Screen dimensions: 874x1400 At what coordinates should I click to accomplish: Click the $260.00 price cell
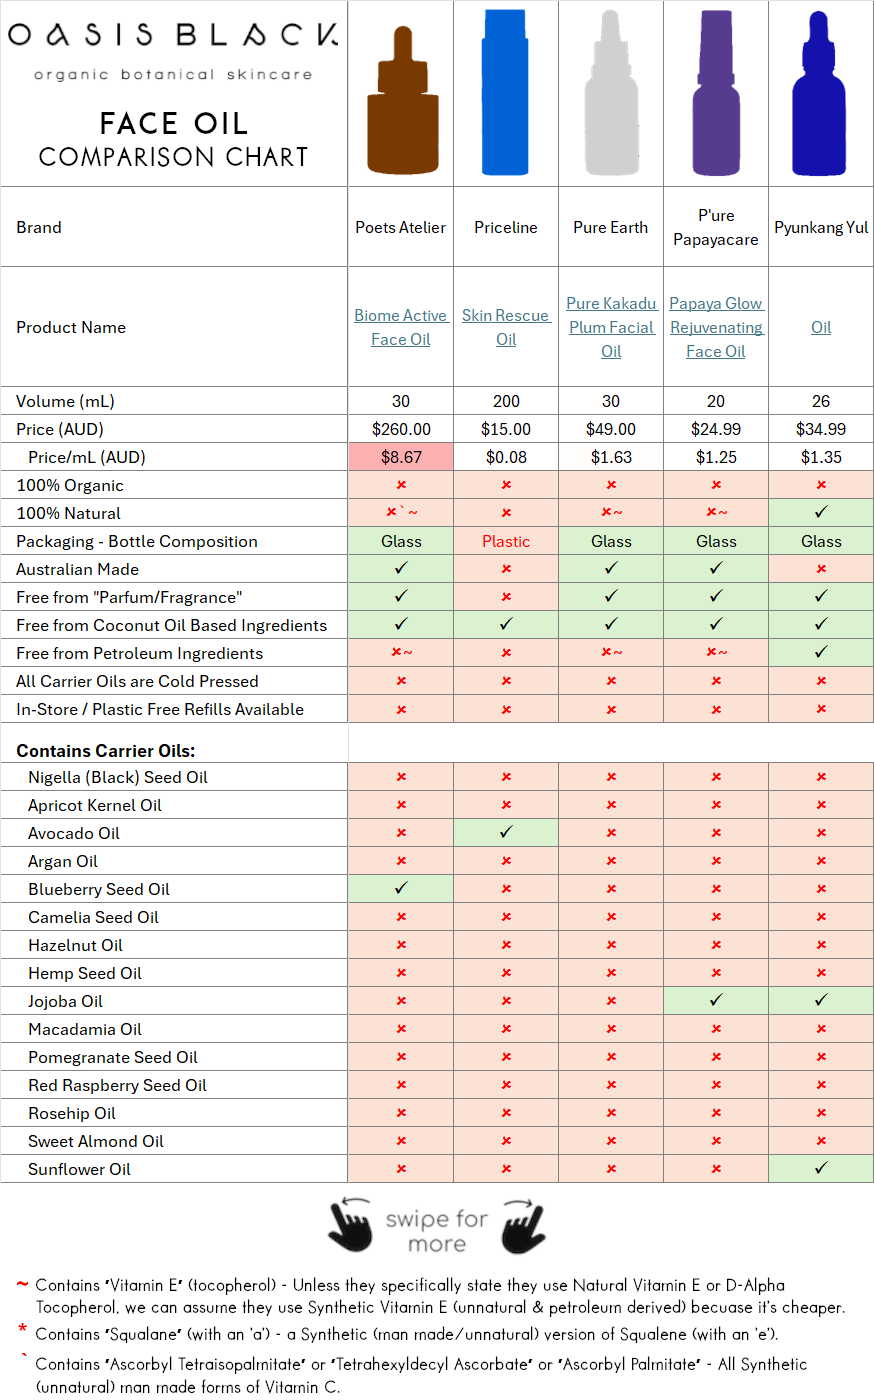[x=401, y=429]
